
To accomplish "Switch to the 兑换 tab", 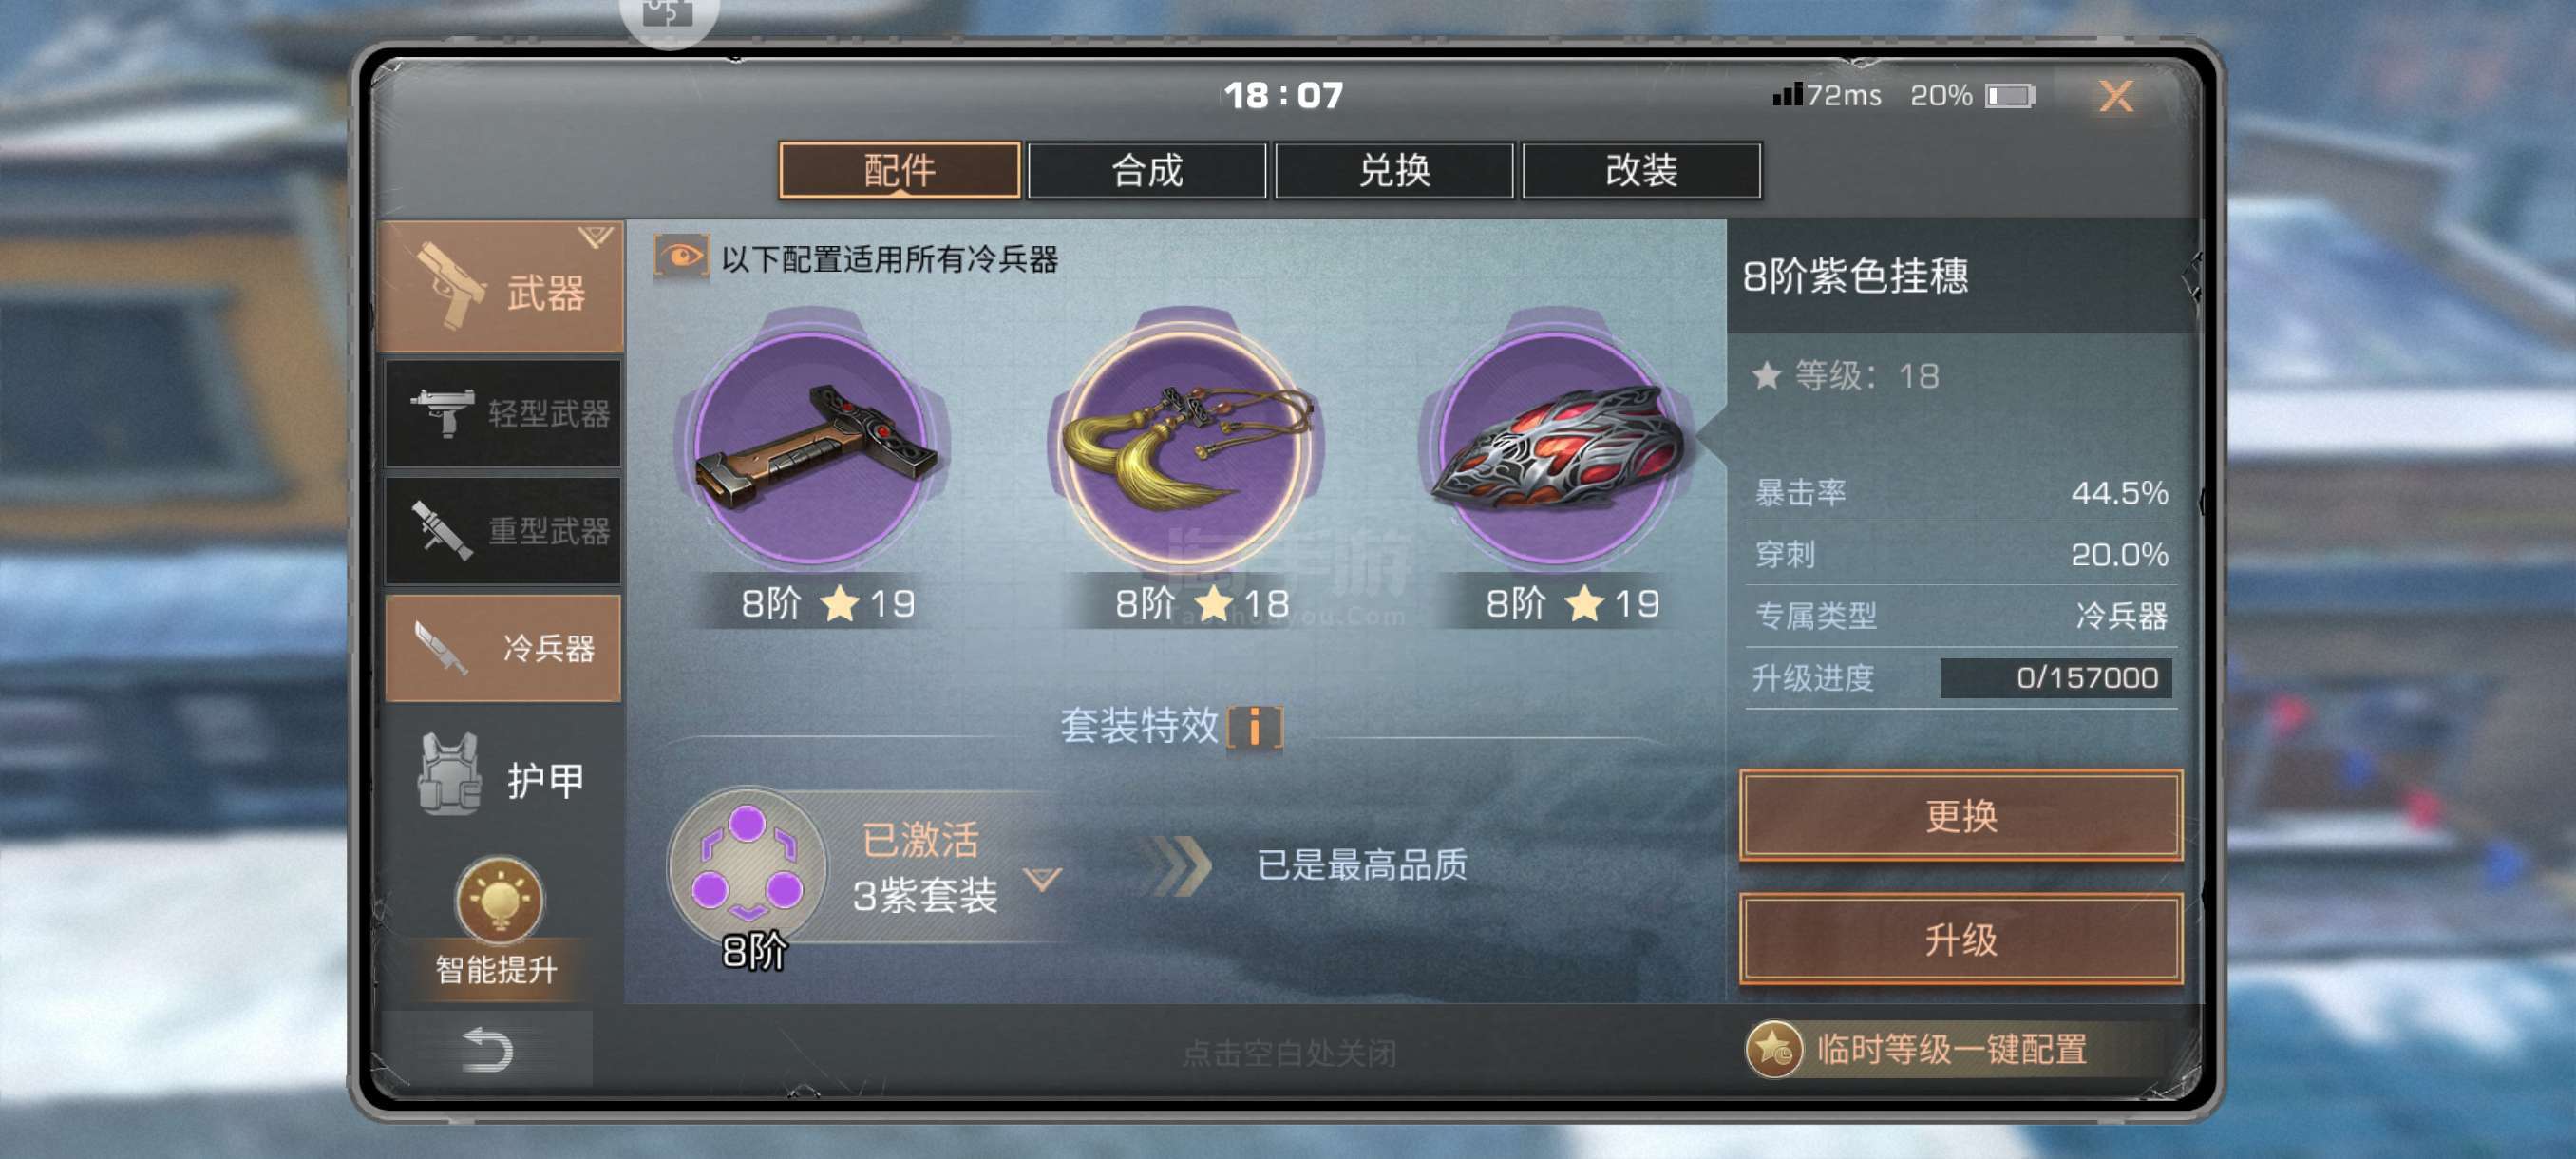I will tap(1394, 170).
